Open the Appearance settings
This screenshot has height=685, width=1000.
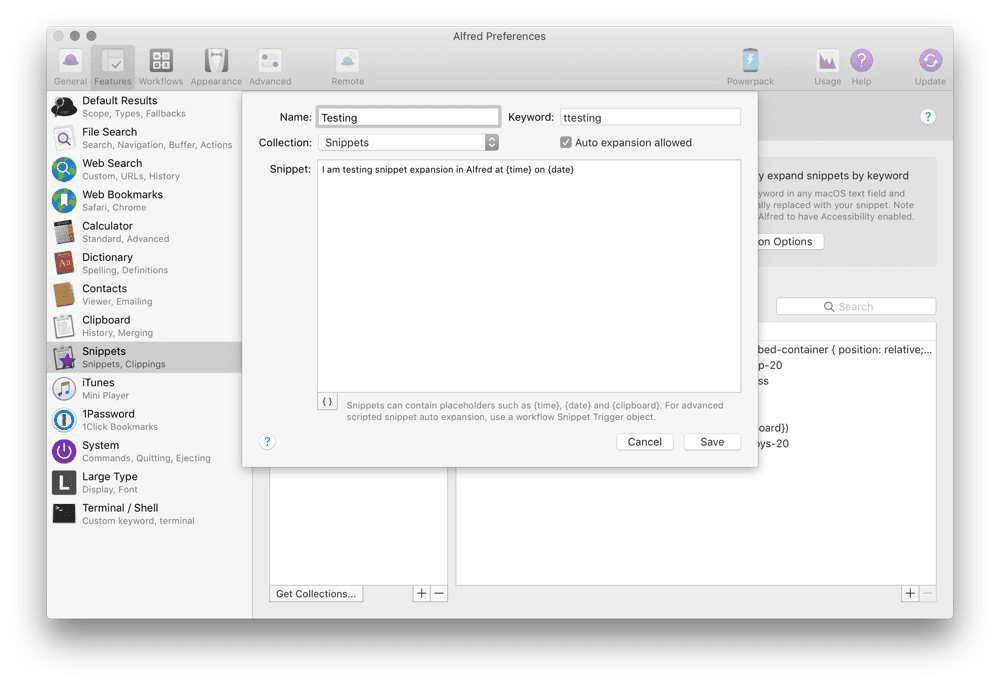pyautogui.click(x=216, y=67)
